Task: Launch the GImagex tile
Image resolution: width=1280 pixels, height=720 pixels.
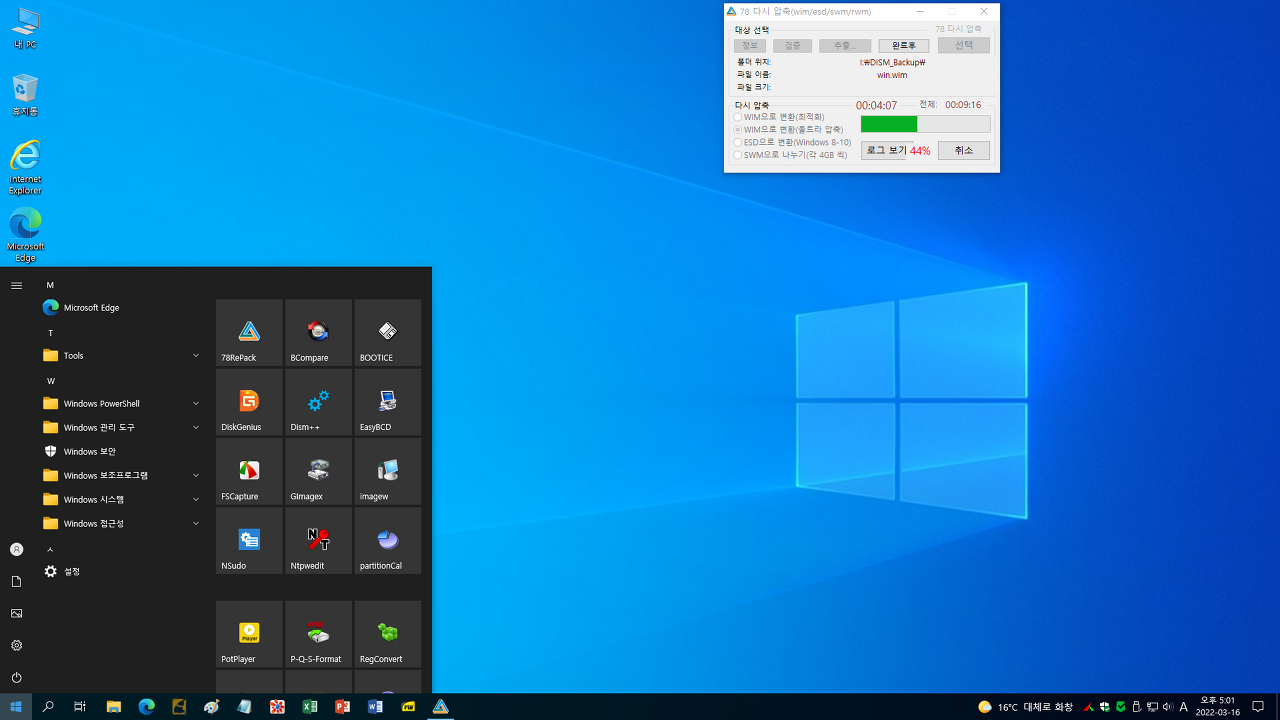Action: (318, 471)
